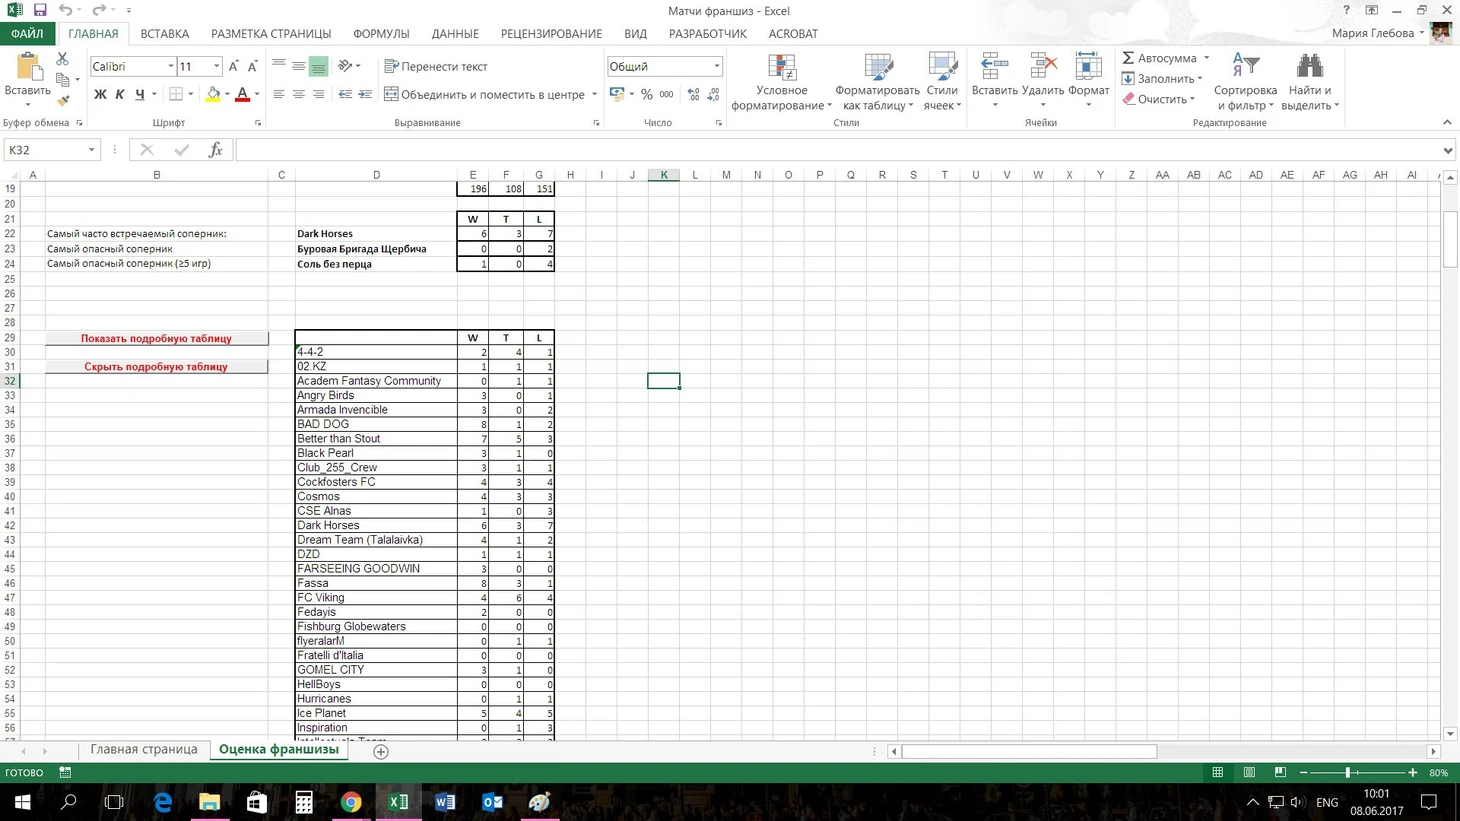The height and width of the screenshot is (821, 1460).
Task: Expand AutoSum (Автосумма) dropdown arrow
Action: pos(1206,58)
